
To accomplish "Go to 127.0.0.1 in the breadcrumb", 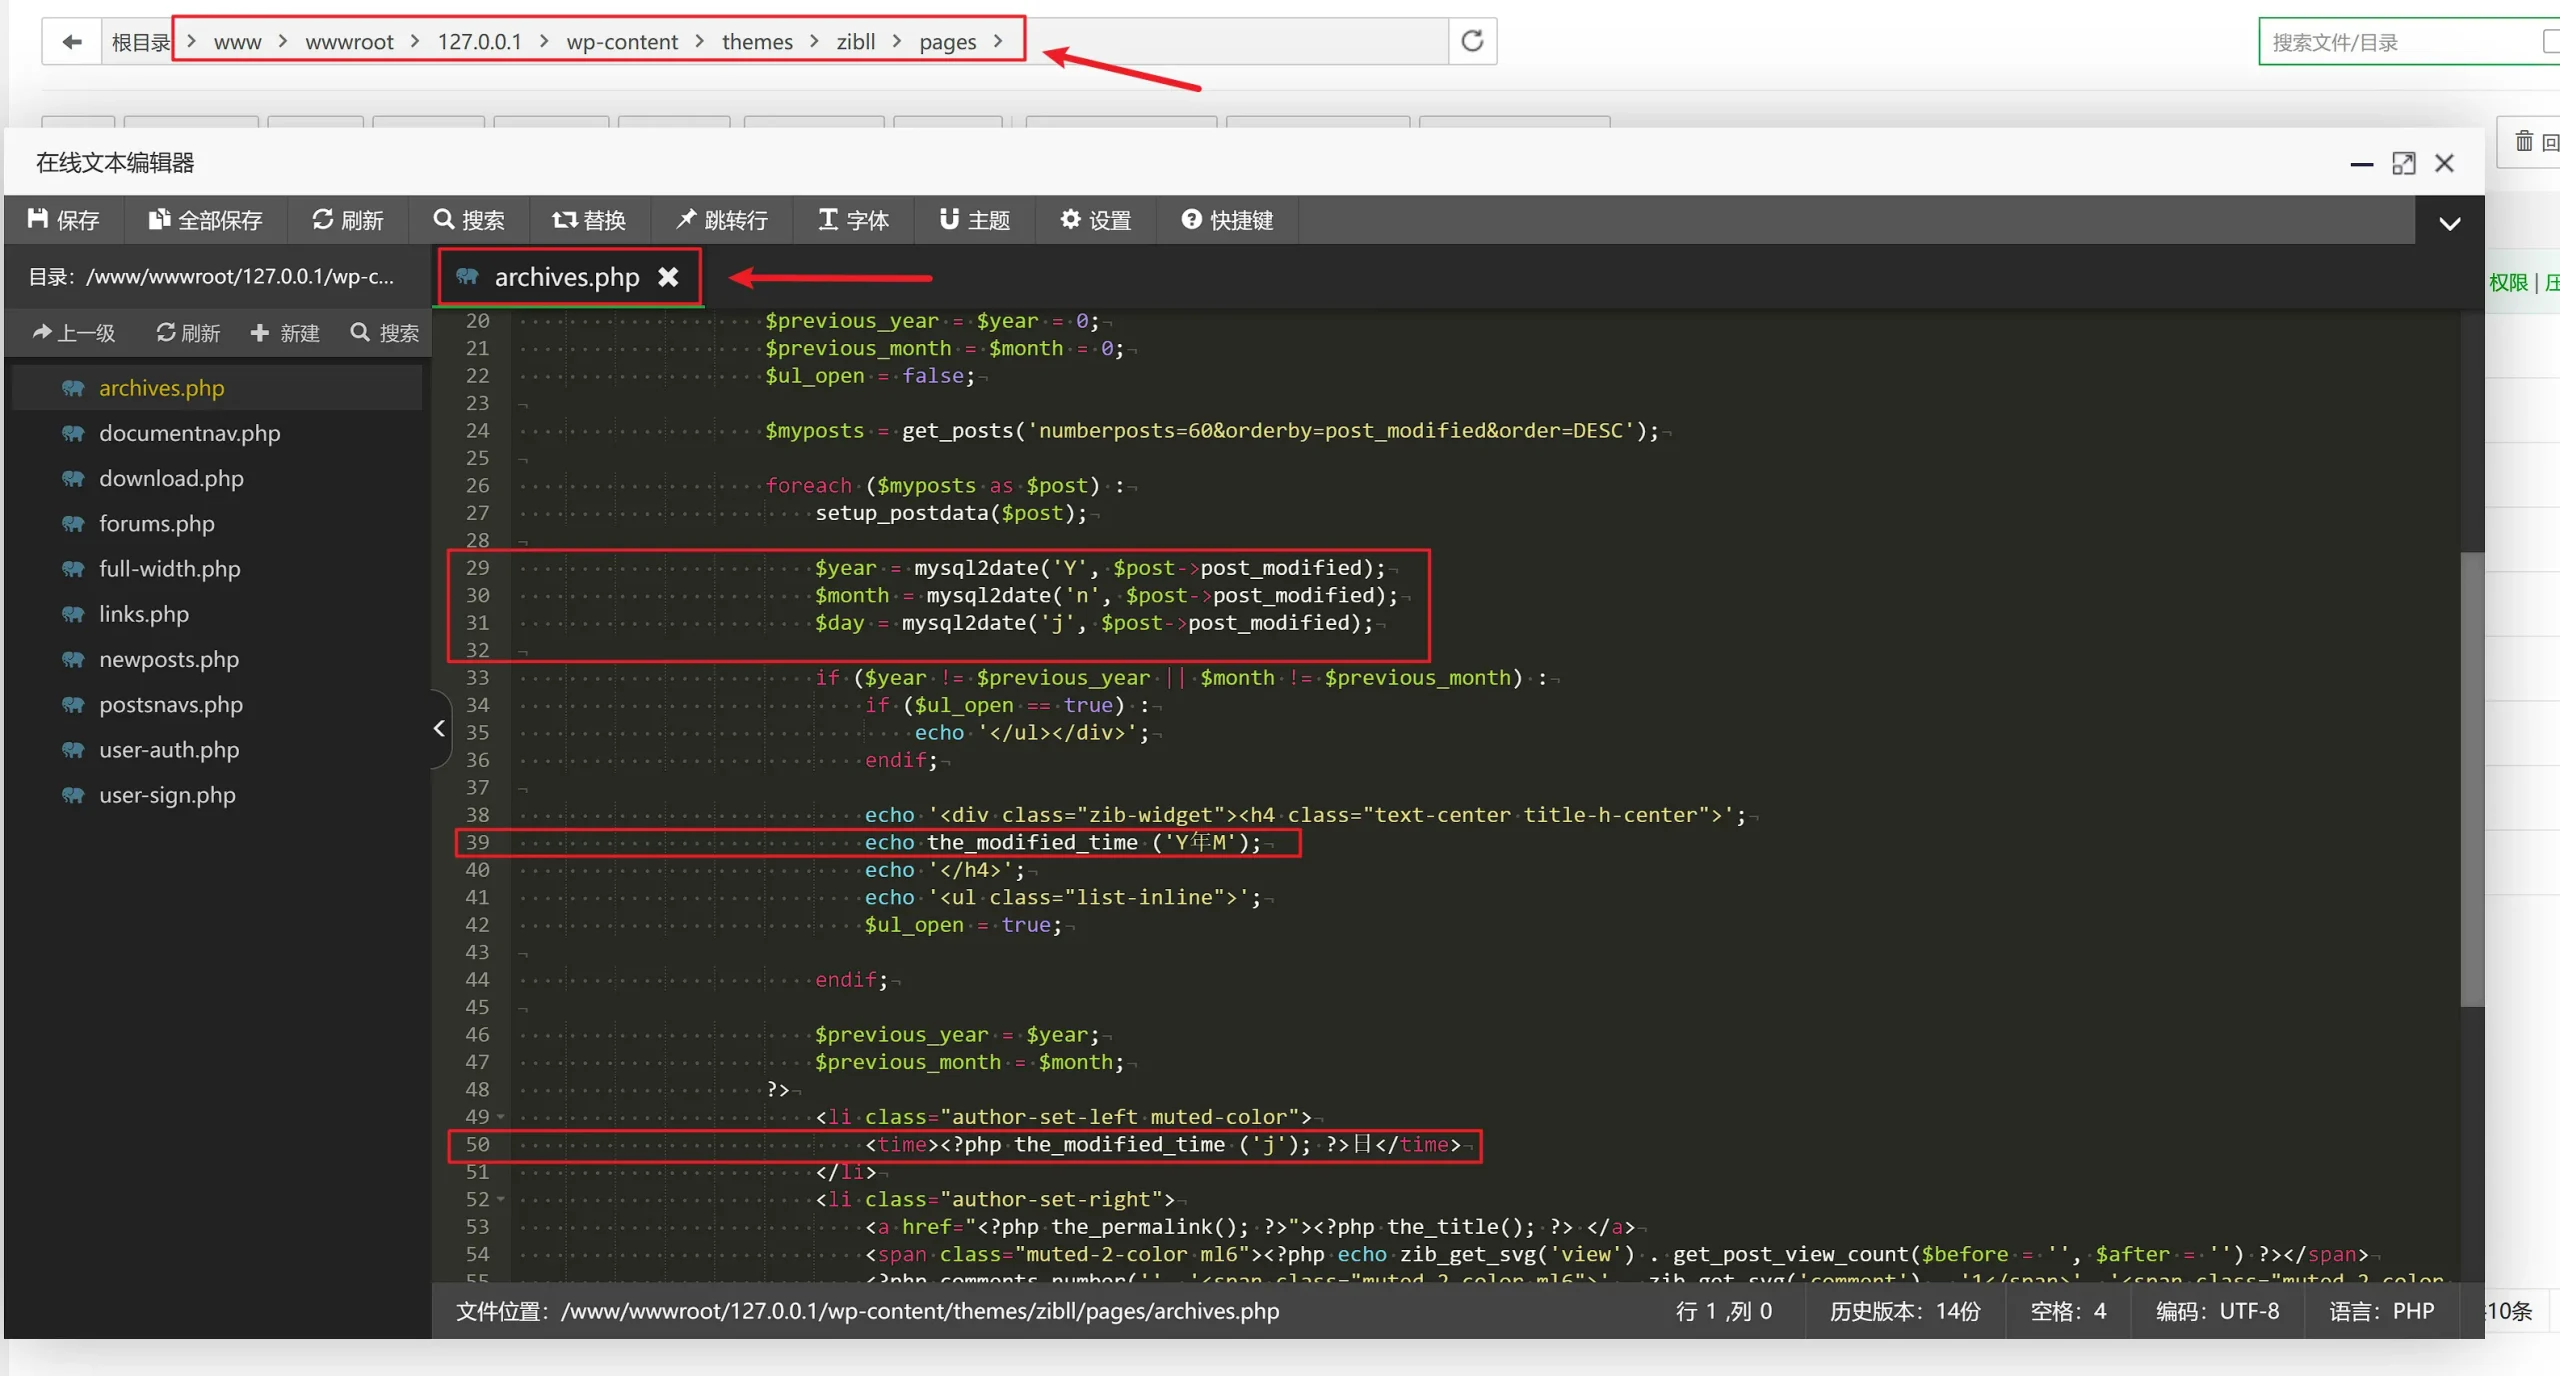I will (x=479, y=42).
